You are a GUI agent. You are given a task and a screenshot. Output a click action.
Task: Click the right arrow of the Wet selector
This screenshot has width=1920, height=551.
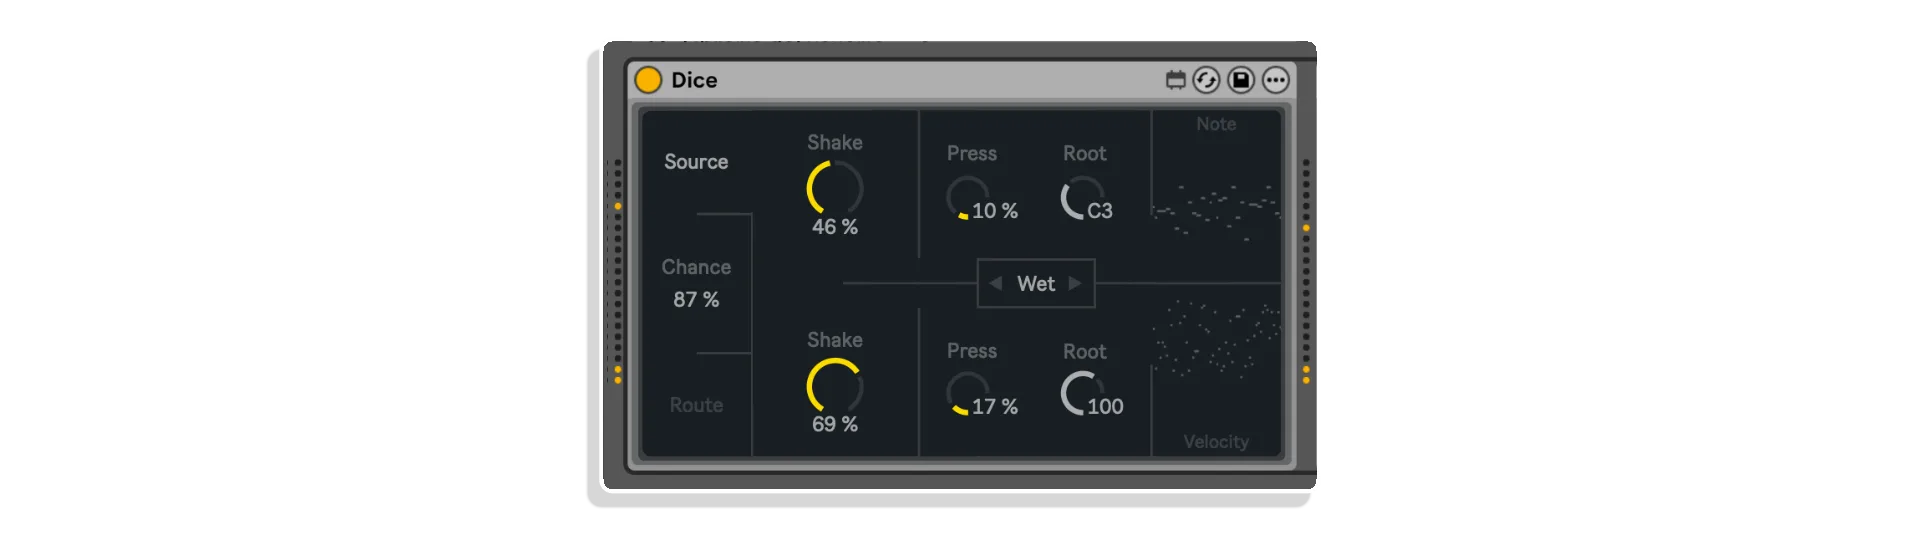1075,284
